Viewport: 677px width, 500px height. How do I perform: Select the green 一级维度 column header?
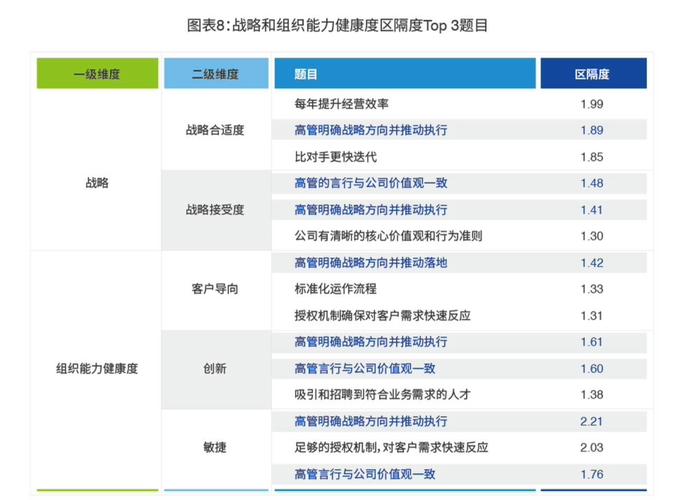tap(97, 74)
